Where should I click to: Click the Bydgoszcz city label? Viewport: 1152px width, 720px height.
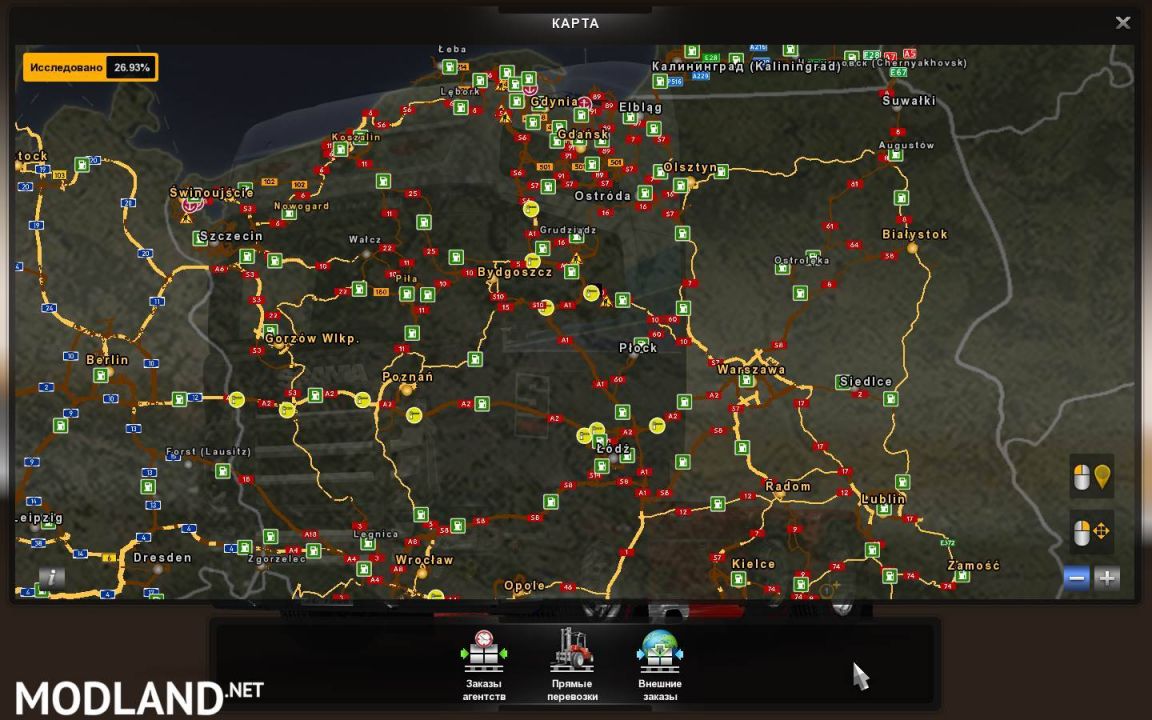click(x=514, y=272)
